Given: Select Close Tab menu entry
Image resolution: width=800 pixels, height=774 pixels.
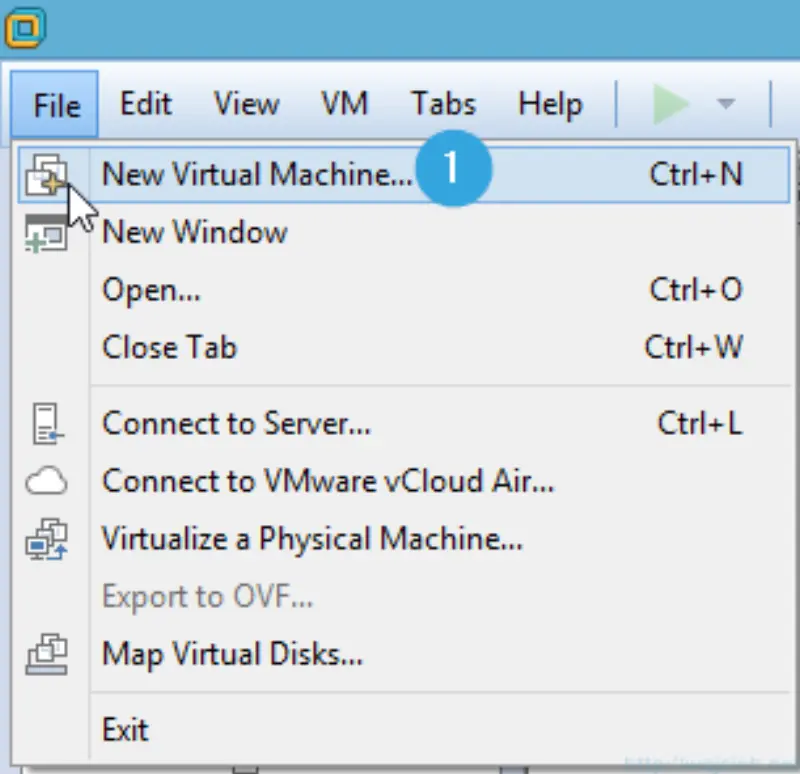Looking at the screenshot, I should tap(169, 348).
